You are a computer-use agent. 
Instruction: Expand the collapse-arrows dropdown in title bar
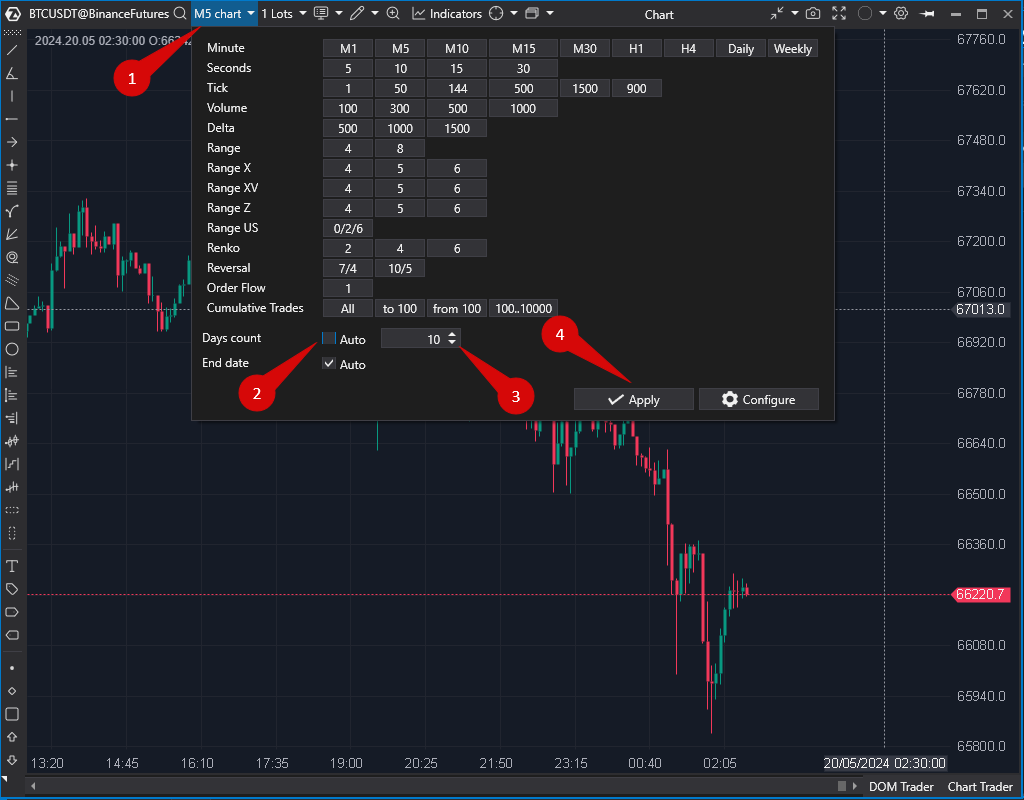coord(795,13)
